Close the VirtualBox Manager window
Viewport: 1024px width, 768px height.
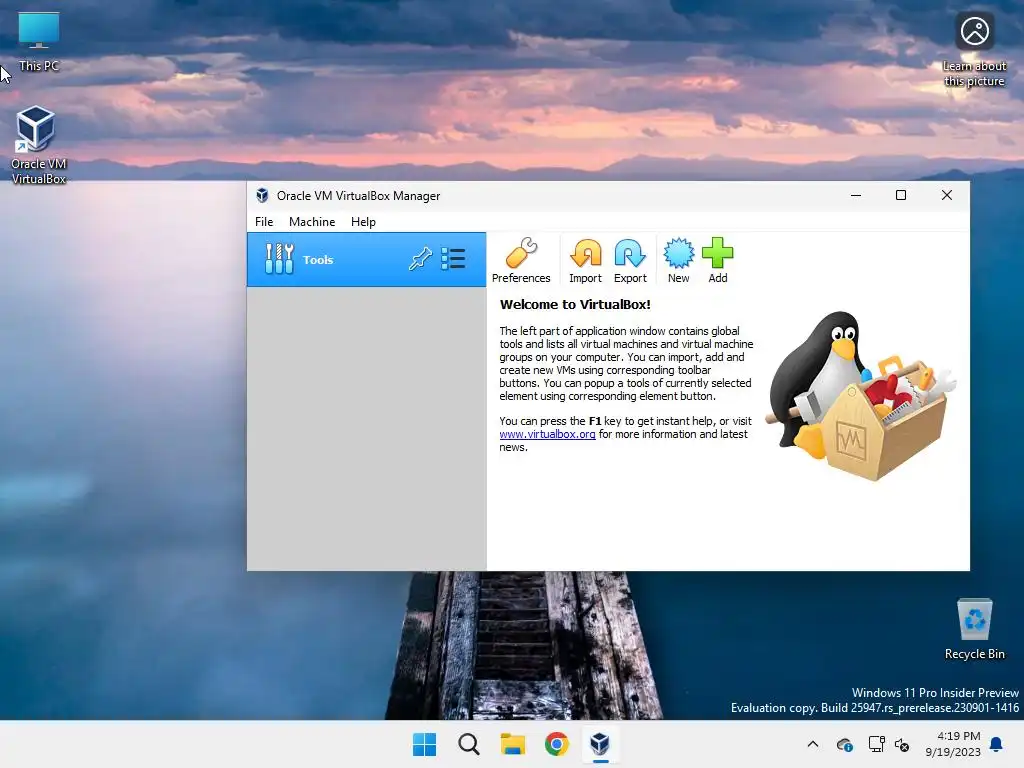click(x=946, y=195)
